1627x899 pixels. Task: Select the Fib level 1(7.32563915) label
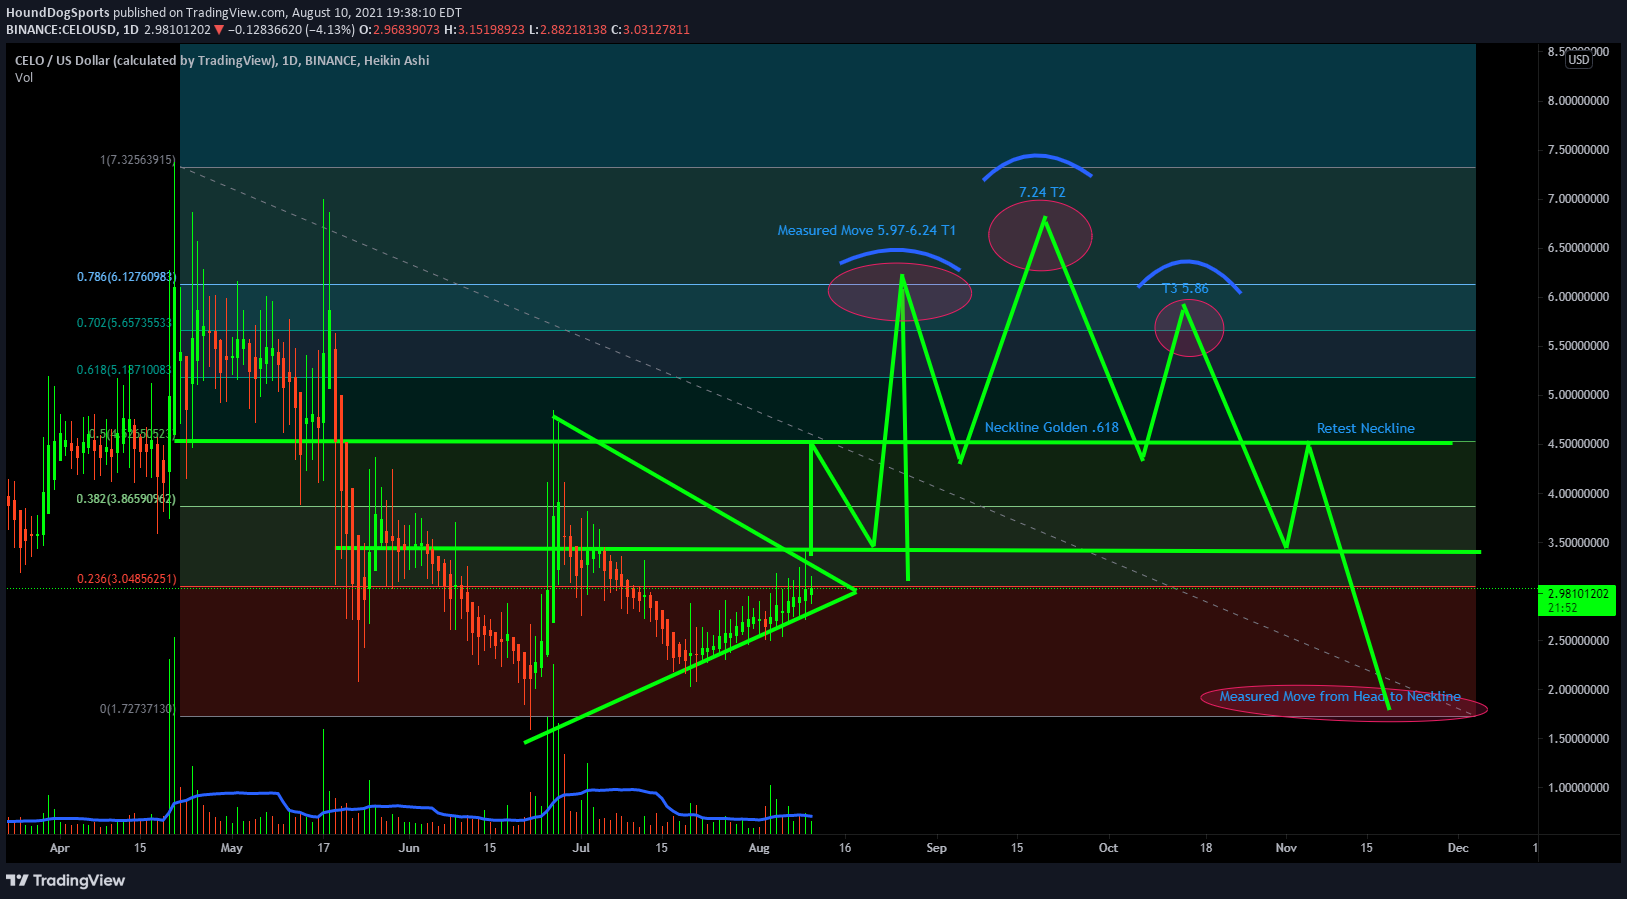(x=137, y=160)
